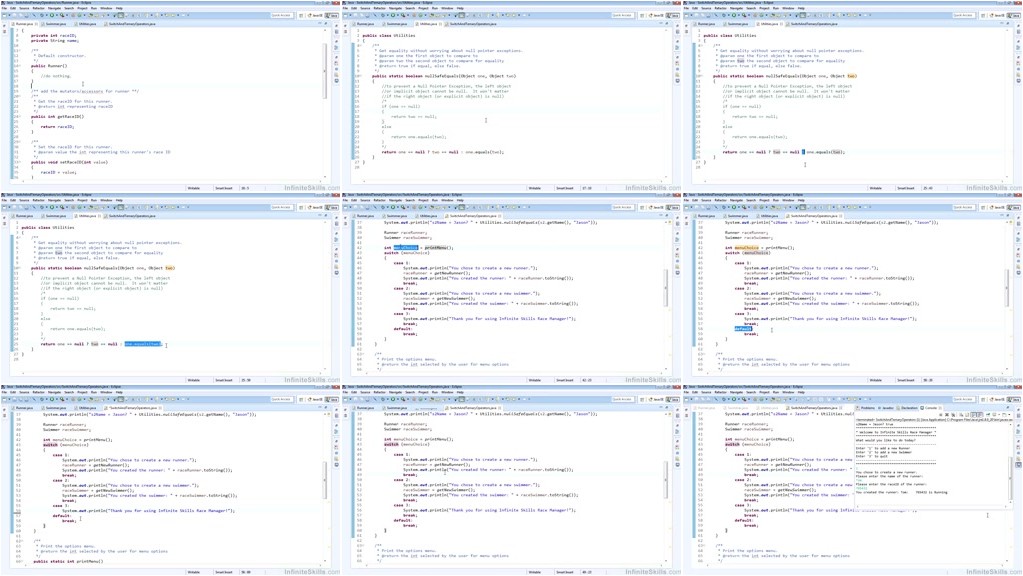Click Clear Console icon in Console toolbar
Viewport: 1023px width, 576px height.
(x=961, y=415)
